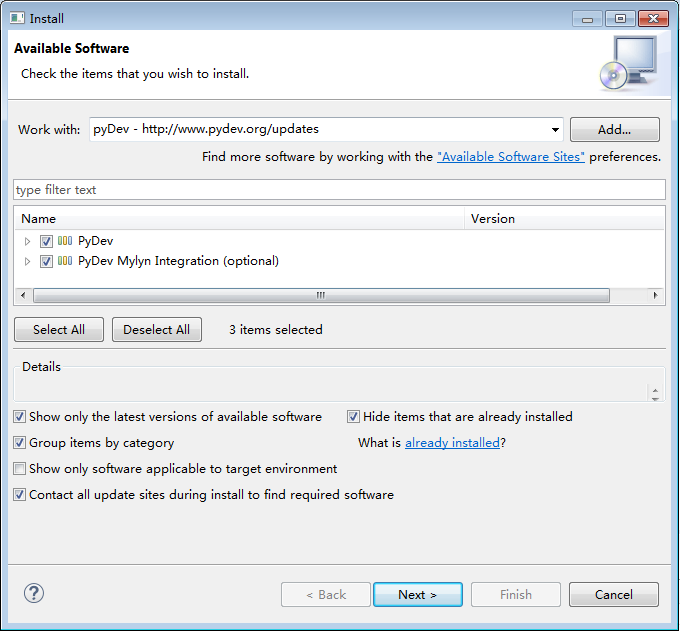Maximize the Install dialog window
Viewport: 680px width, 631px height.
[x=621, y=19]
